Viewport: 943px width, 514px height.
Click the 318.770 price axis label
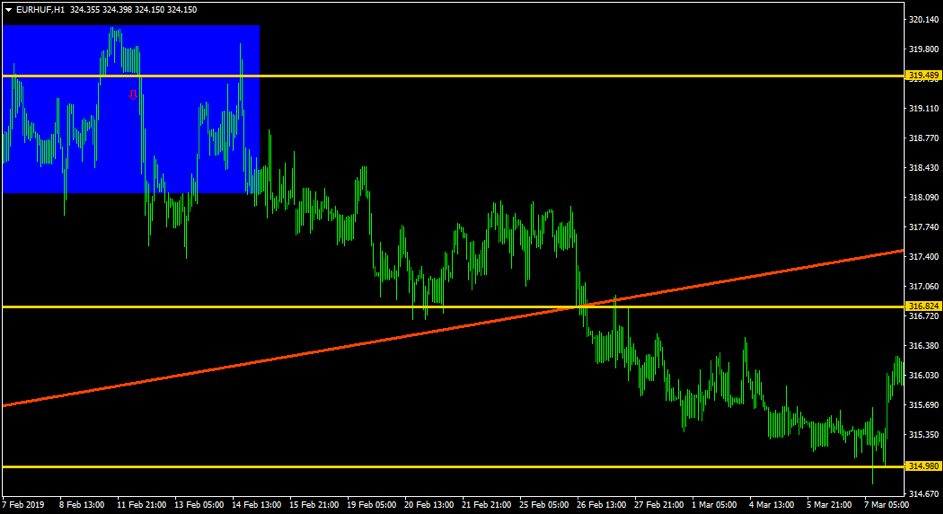pos(924,138)
